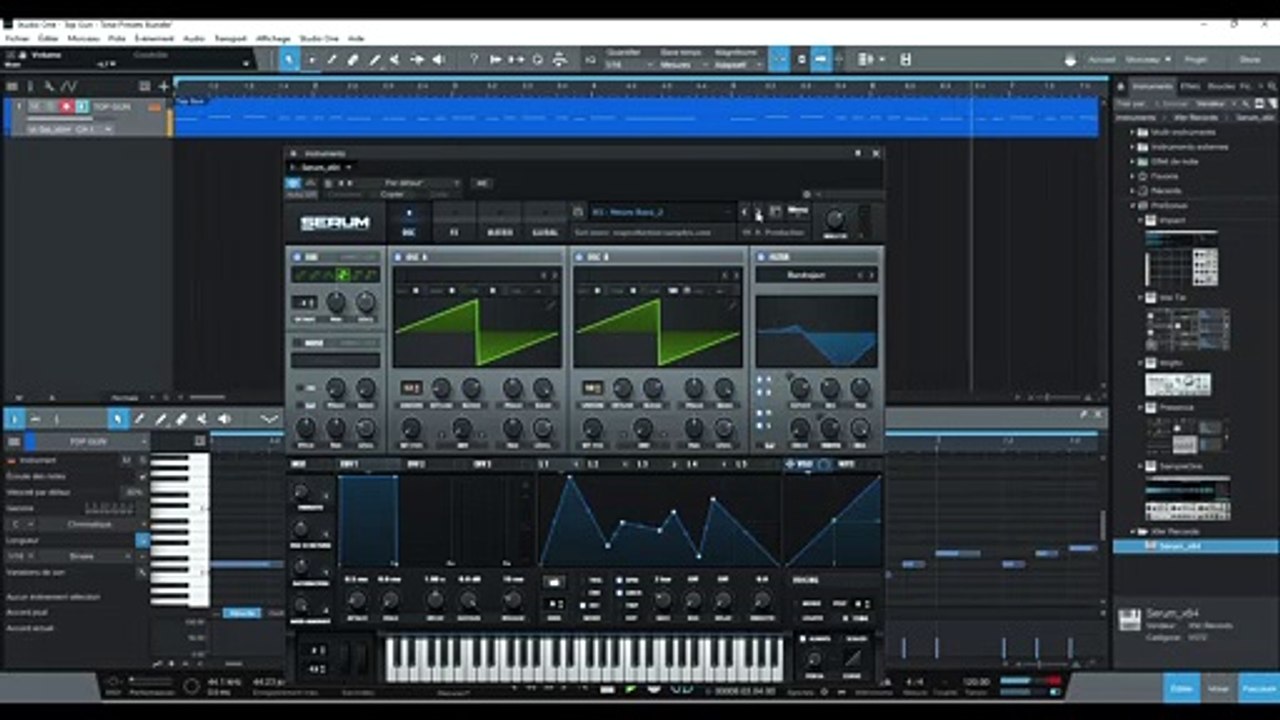Select the Listen speaker tool
1280x720 pixels.
coord(438,60)
